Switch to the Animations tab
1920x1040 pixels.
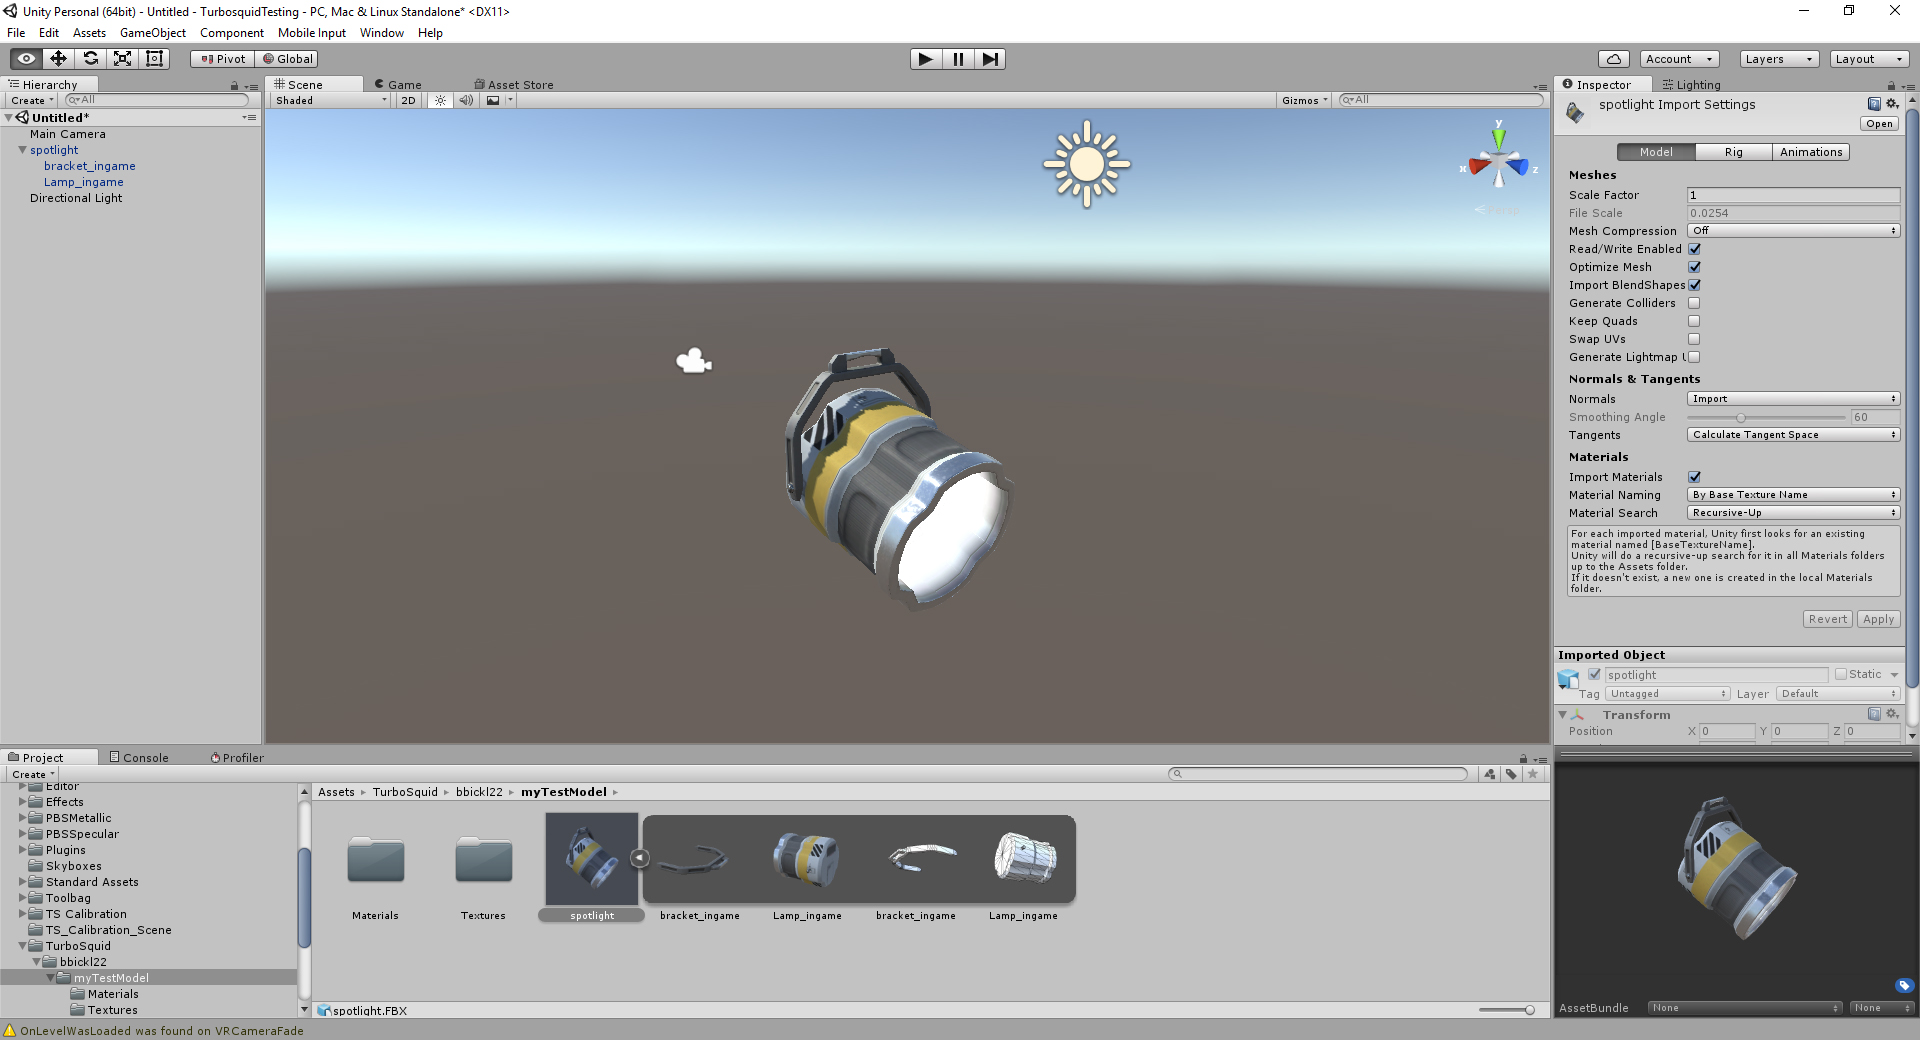click(x=1810, y=151)
